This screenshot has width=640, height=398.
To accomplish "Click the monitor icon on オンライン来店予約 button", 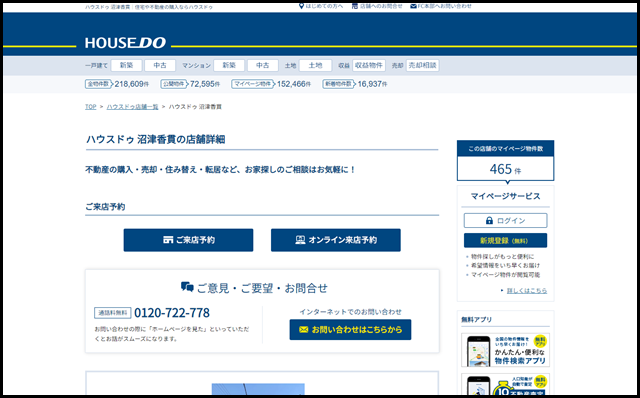I will (x=300, y=240).
